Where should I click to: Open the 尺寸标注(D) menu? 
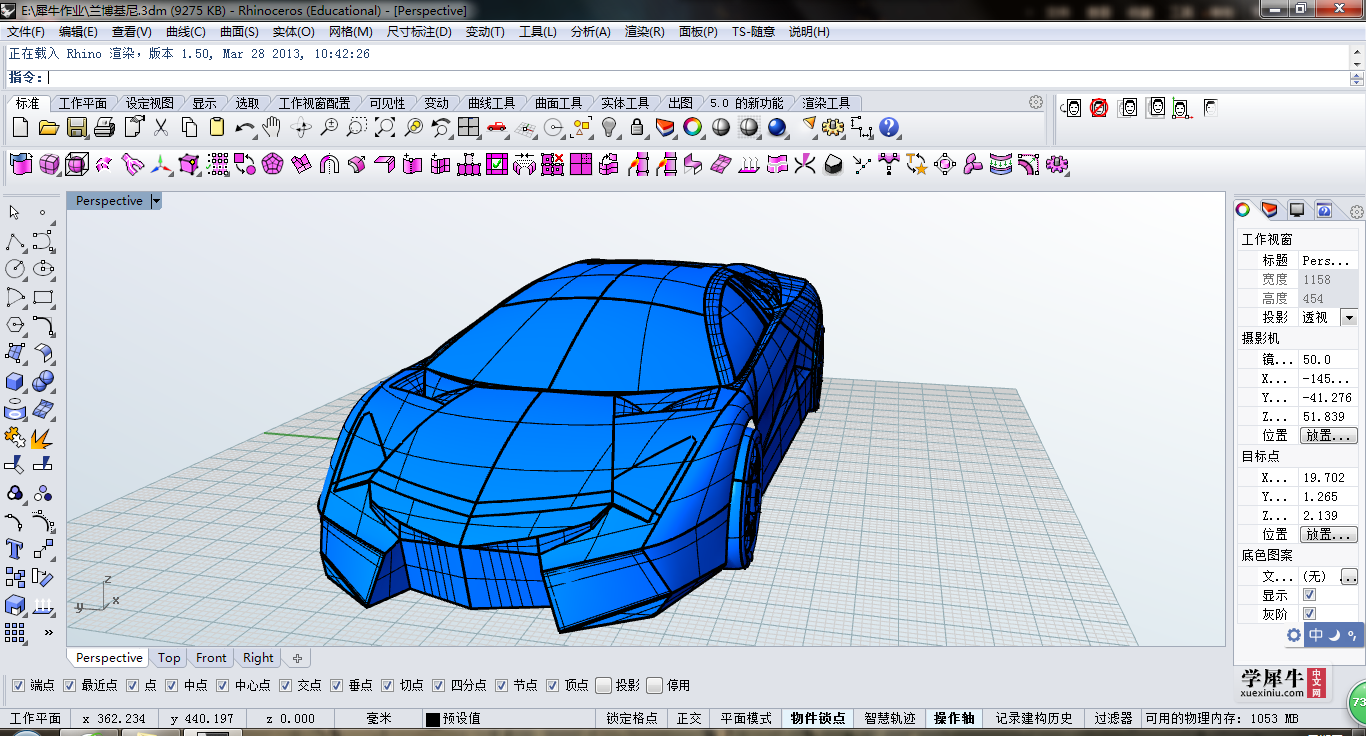pos(419,32)
